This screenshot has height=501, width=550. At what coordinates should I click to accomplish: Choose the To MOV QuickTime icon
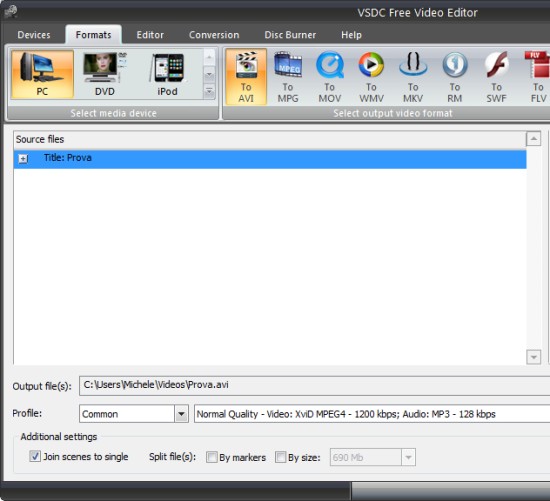pyautogui.click(x=330, y=77)
